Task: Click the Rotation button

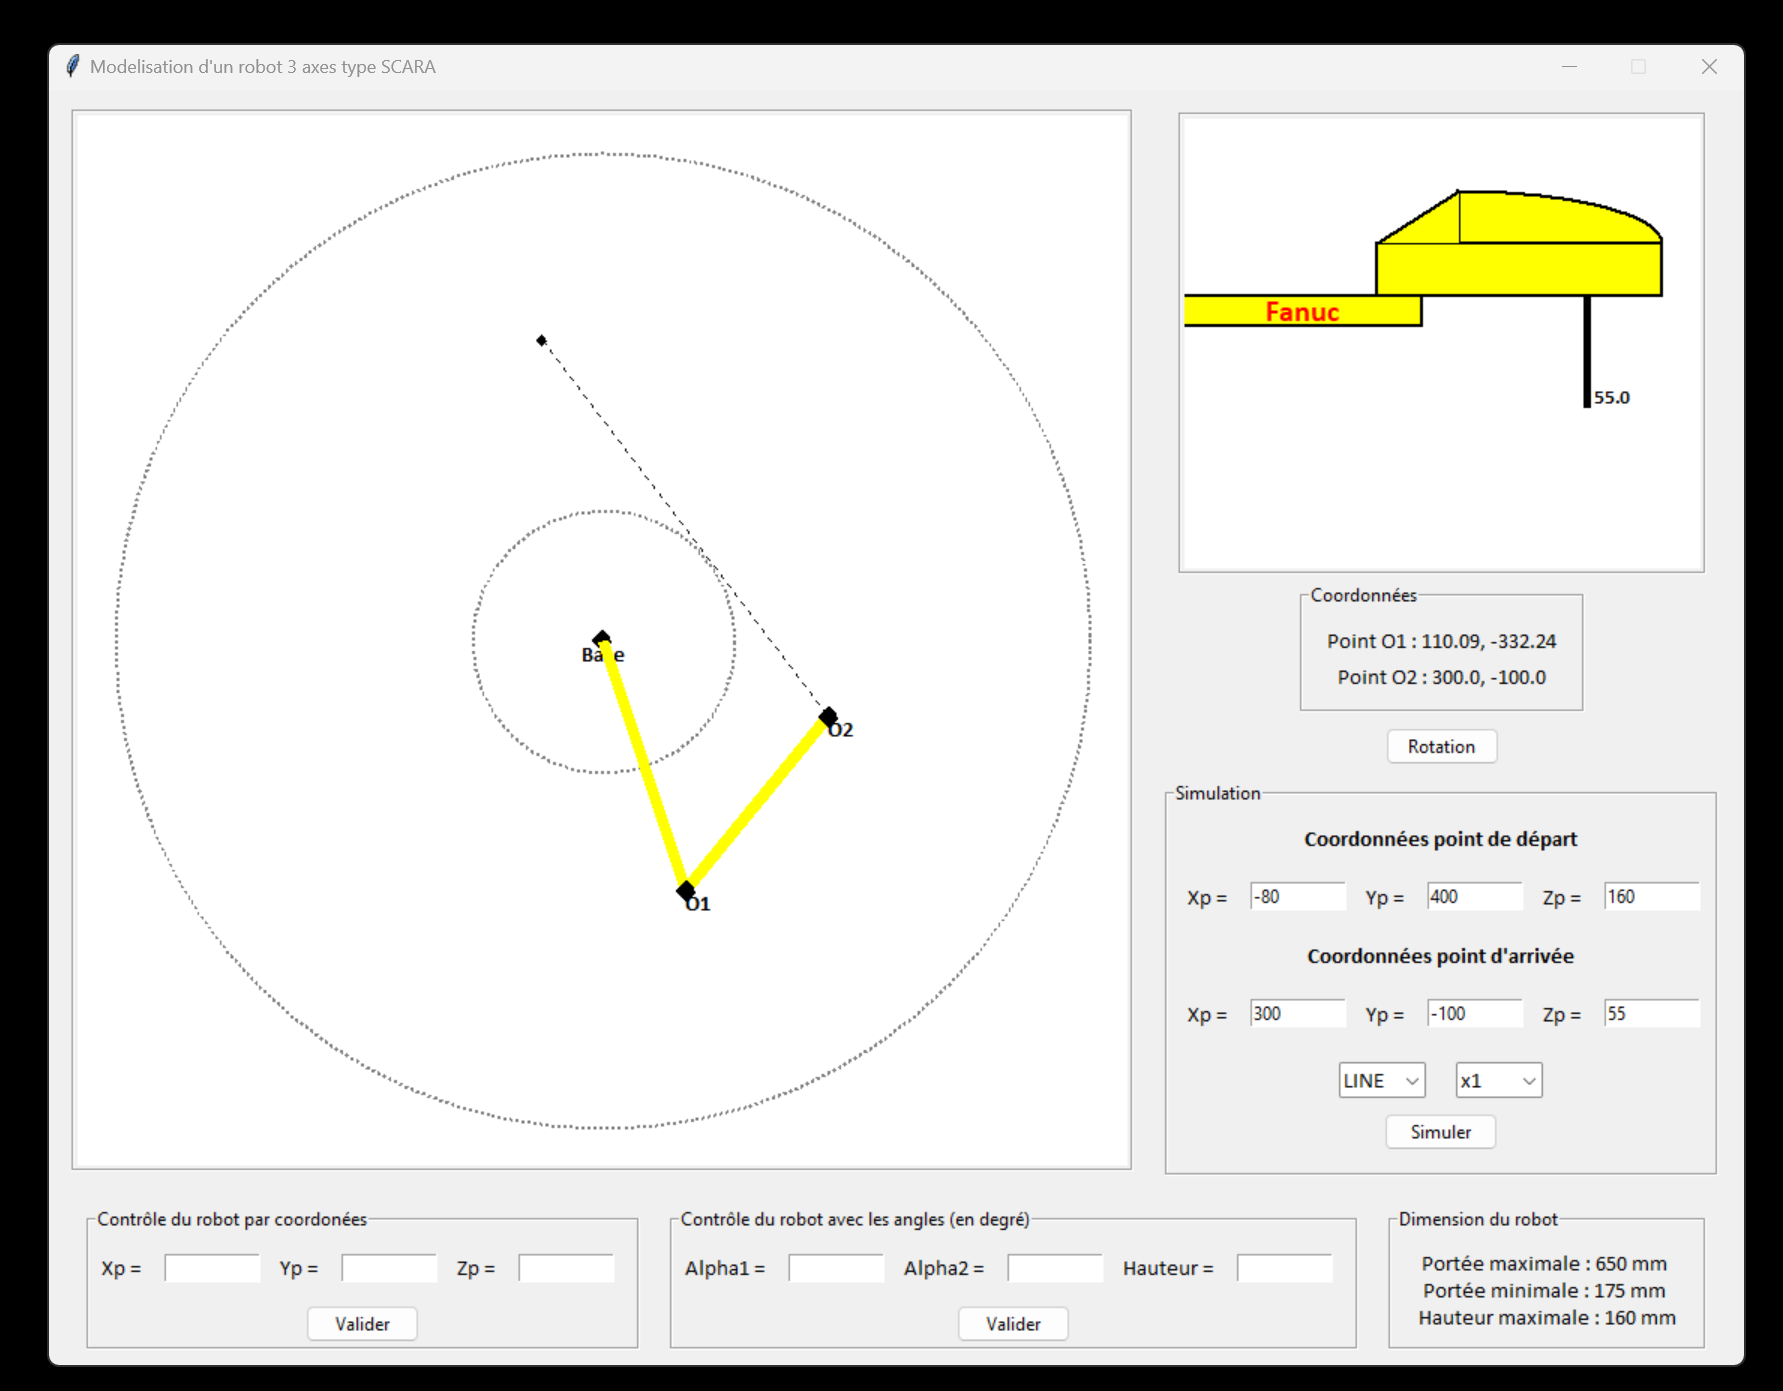Action: click(x=1441, y=747)
